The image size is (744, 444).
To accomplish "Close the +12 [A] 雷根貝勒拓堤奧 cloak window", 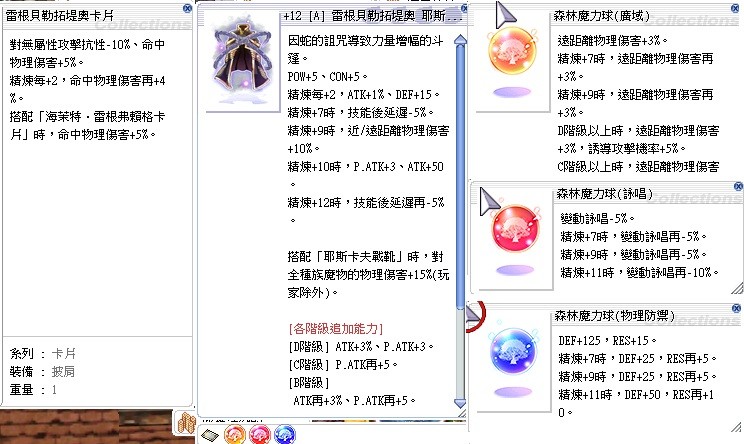I will 465,8.
